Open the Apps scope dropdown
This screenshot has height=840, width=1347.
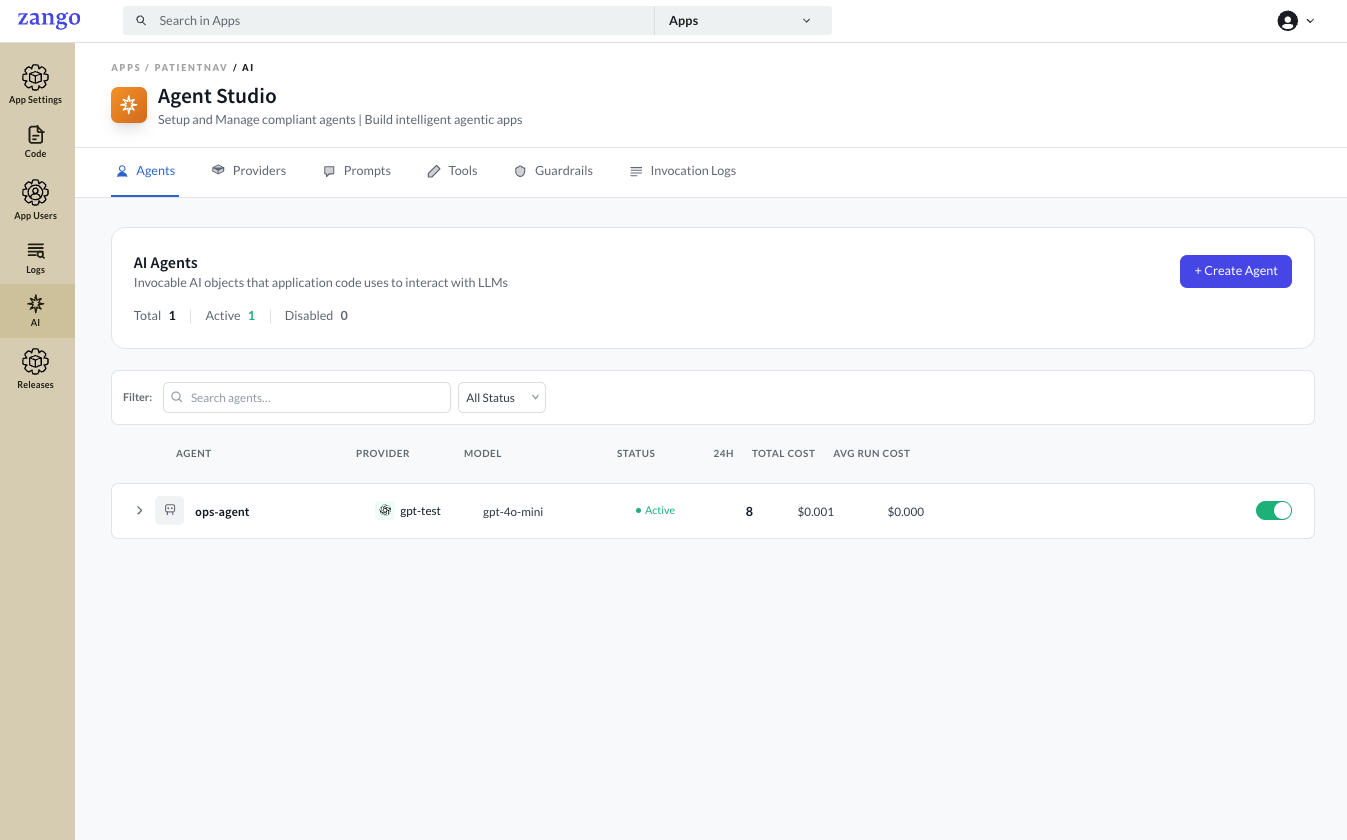[x=743, y=21]
